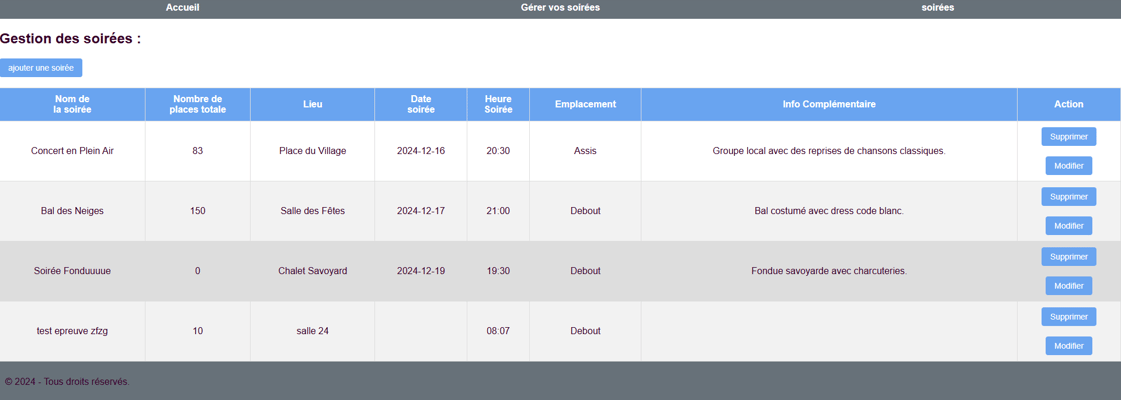Click Modifier for Bal des Neiges
Viewport: 1121px width, 400px height.
point(1069,226)
